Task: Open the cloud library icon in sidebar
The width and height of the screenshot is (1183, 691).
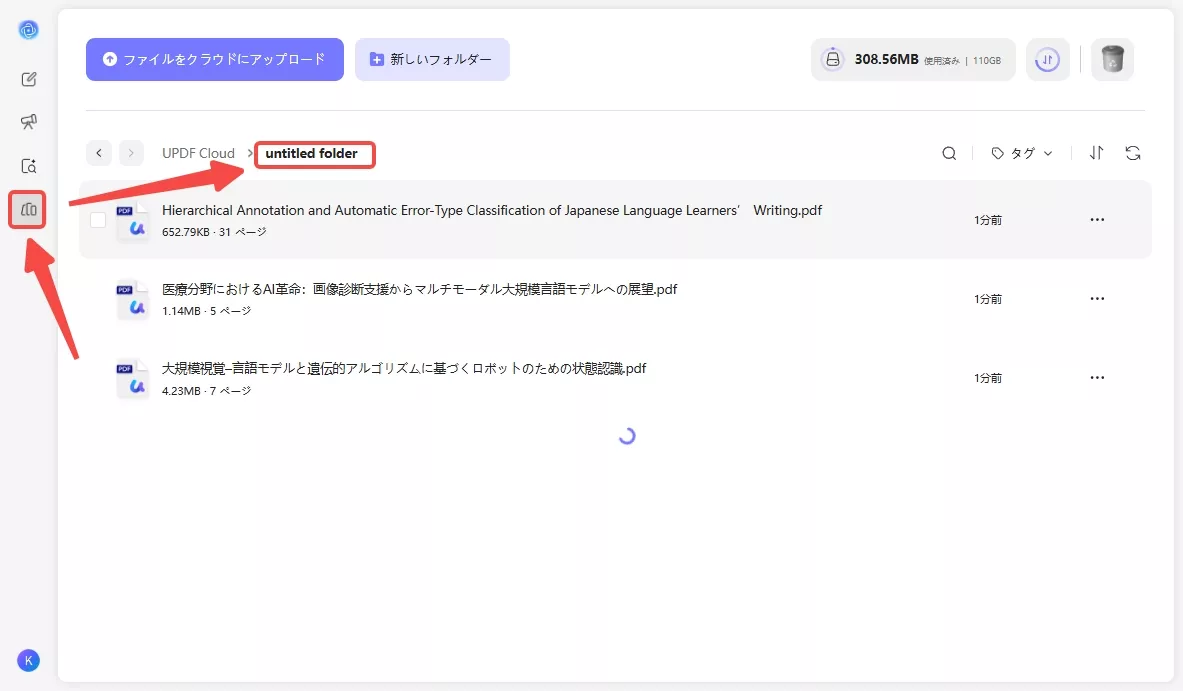Action: click(27, 209)
